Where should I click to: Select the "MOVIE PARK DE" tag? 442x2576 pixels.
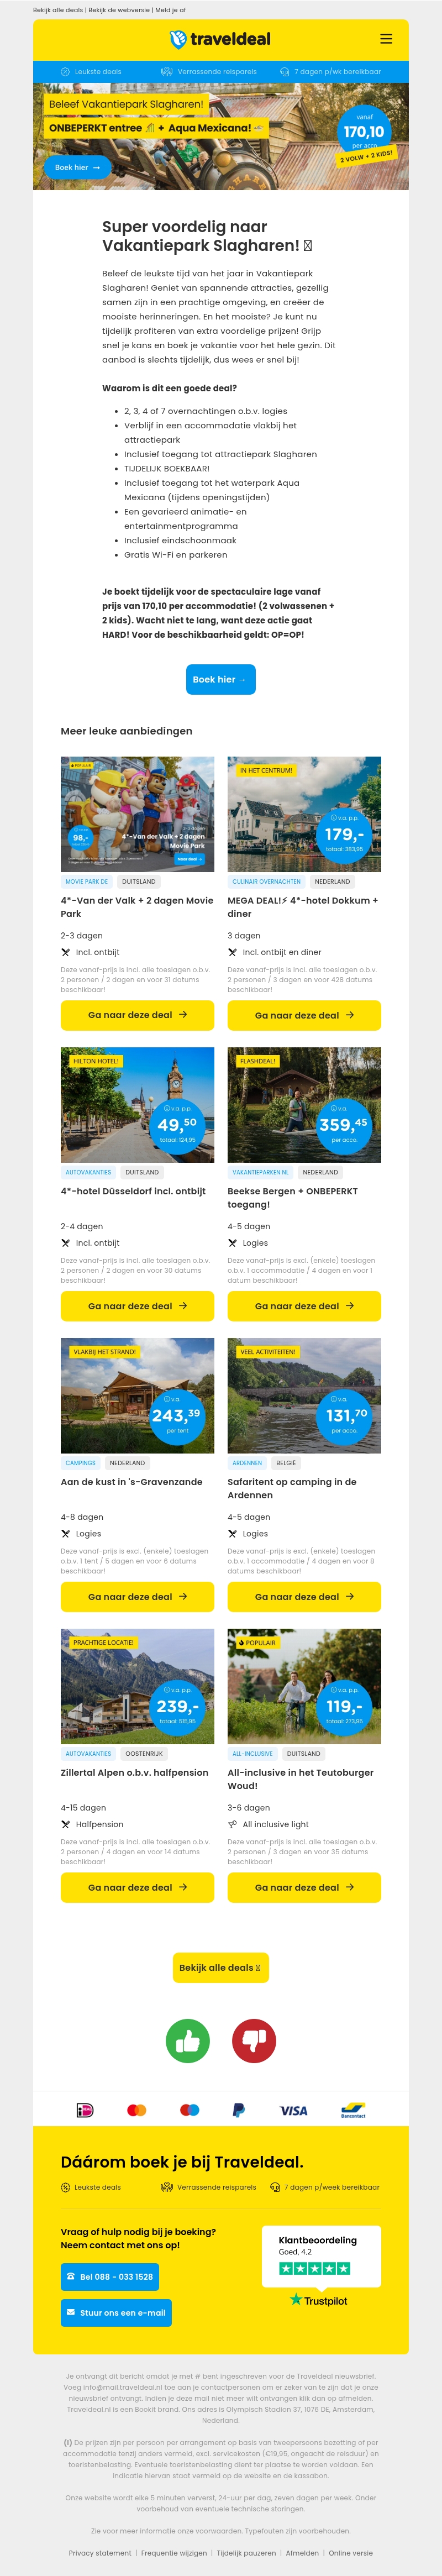point(87,881)
